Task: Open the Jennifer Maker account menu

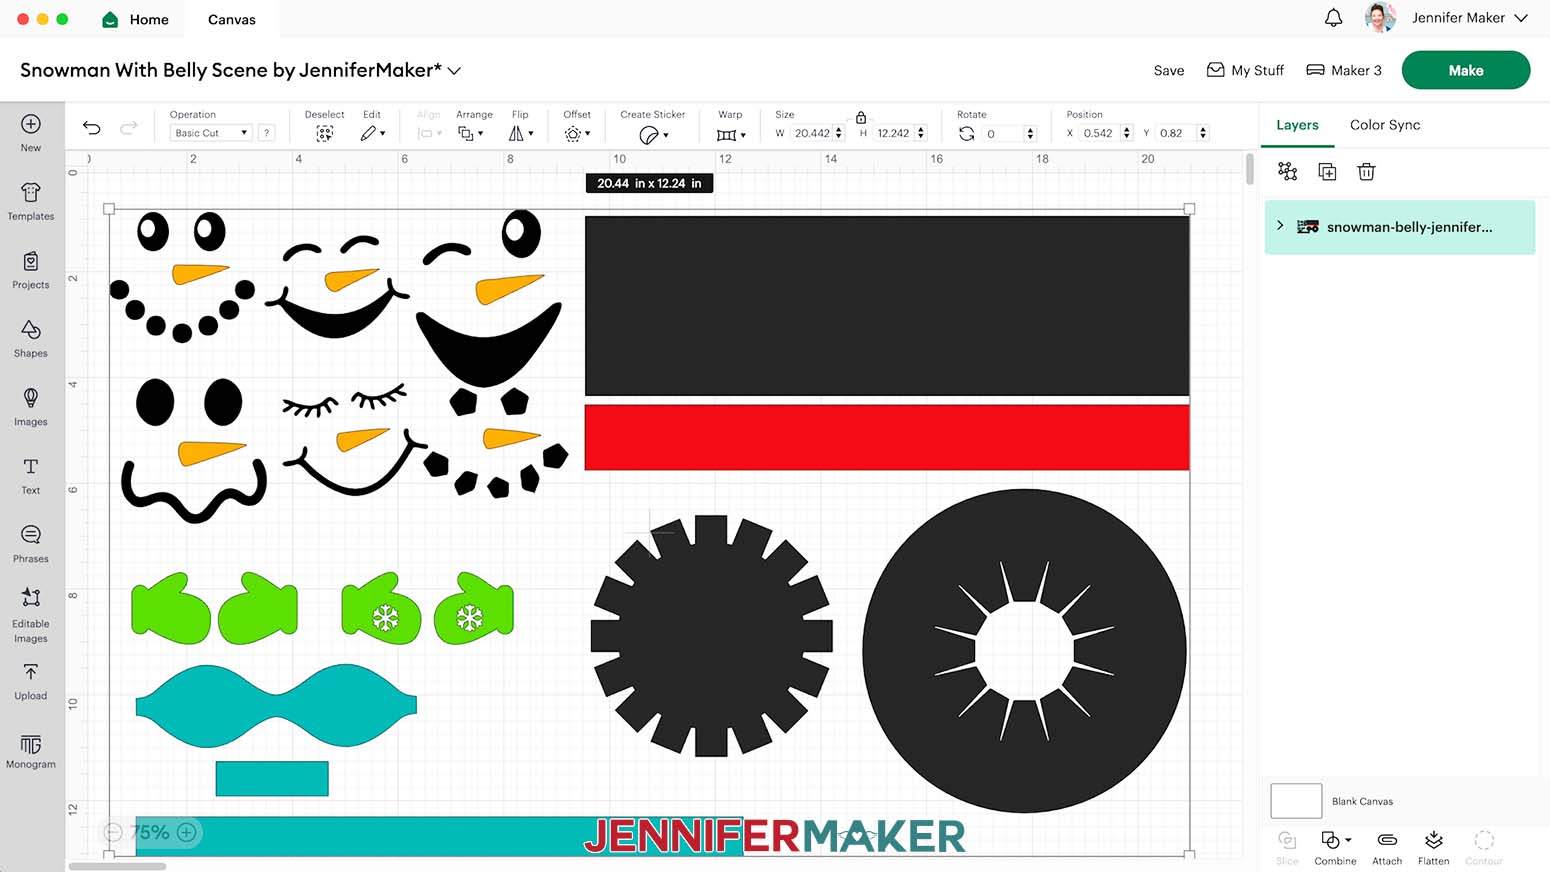Action: coord(1469,18)
